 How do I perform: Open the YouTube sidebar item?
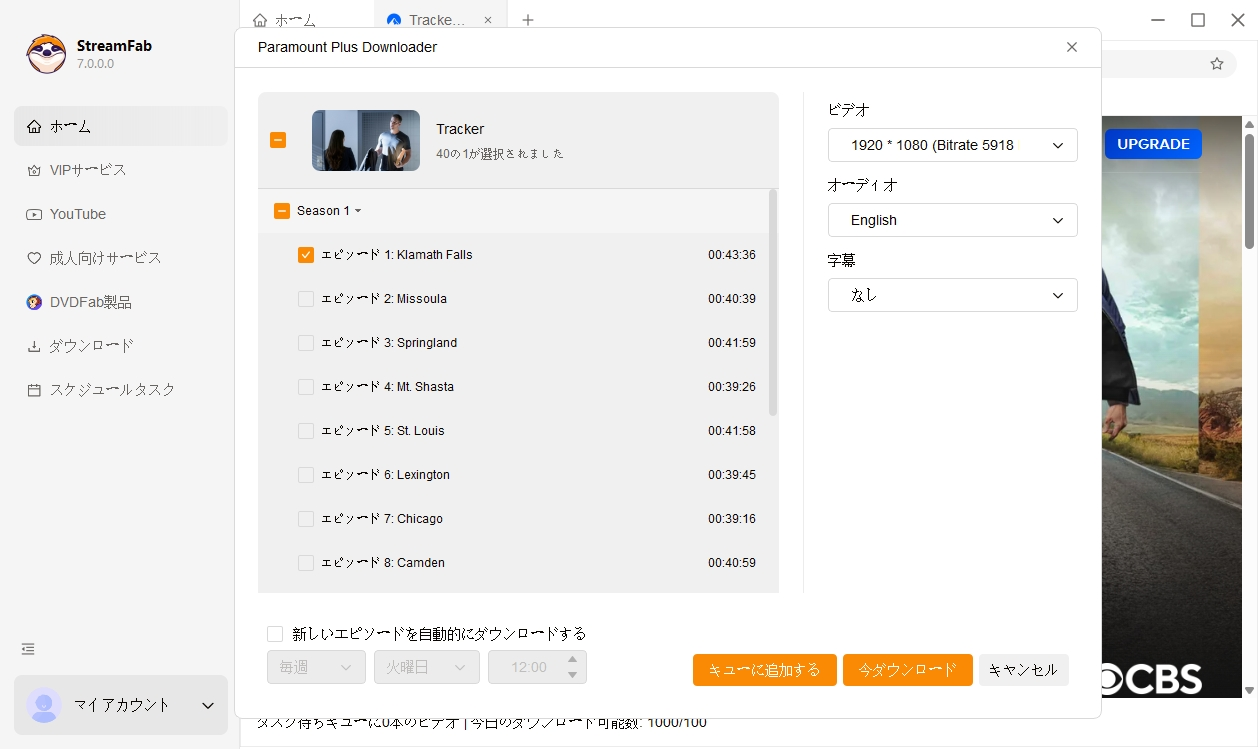[x=77, y=214]
